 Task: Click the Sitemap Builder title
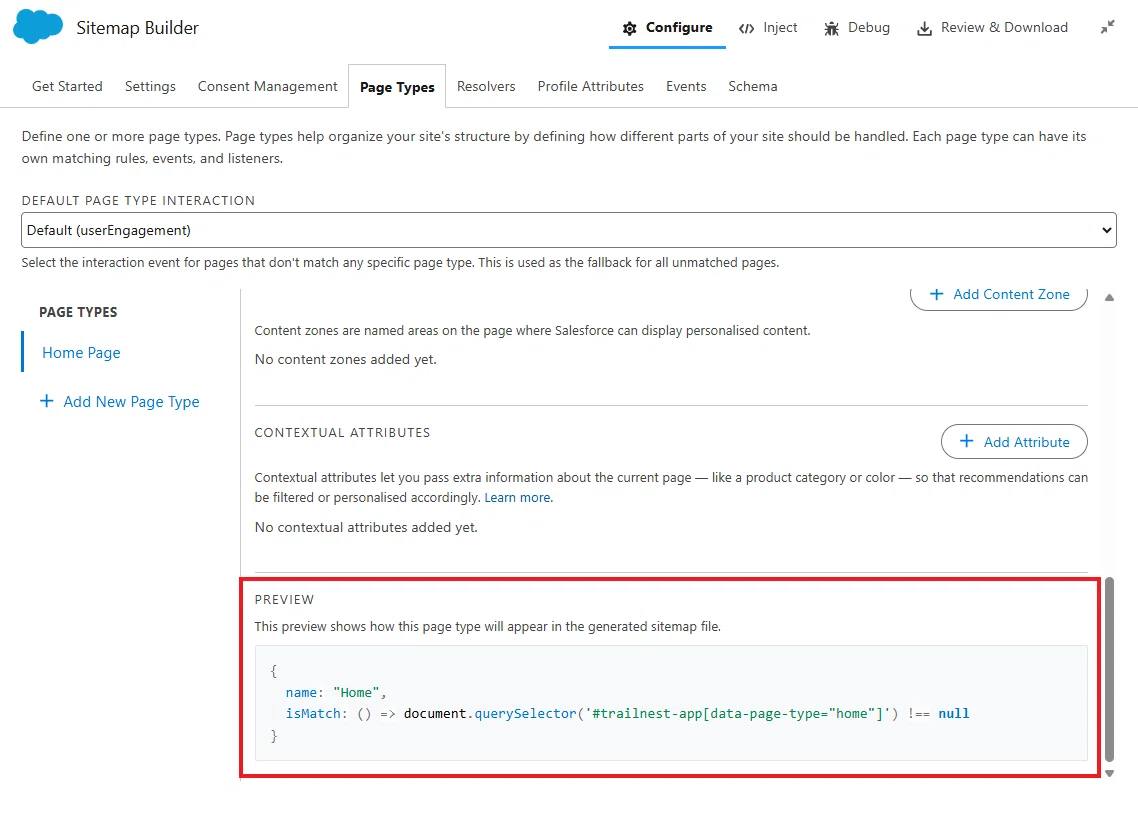click(138, 28)
